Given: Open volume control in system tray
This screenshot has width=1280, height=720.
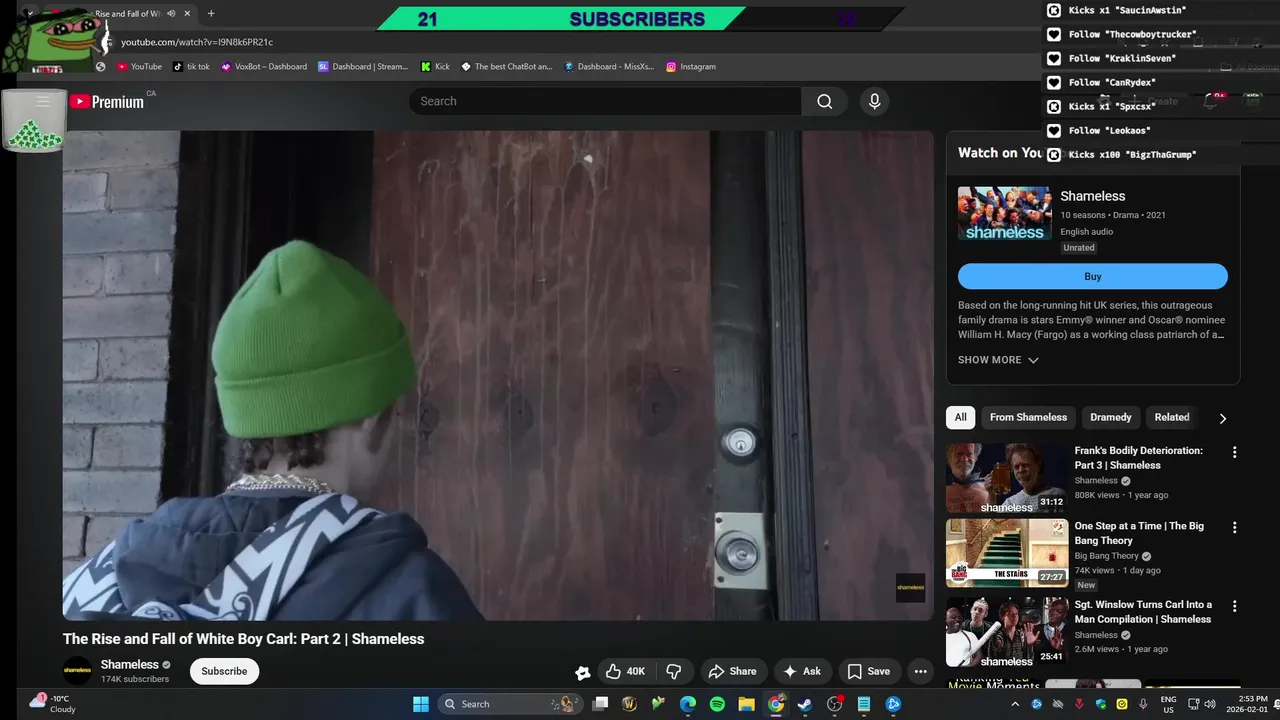Looking at the screenshot, I should [1211, 704].
